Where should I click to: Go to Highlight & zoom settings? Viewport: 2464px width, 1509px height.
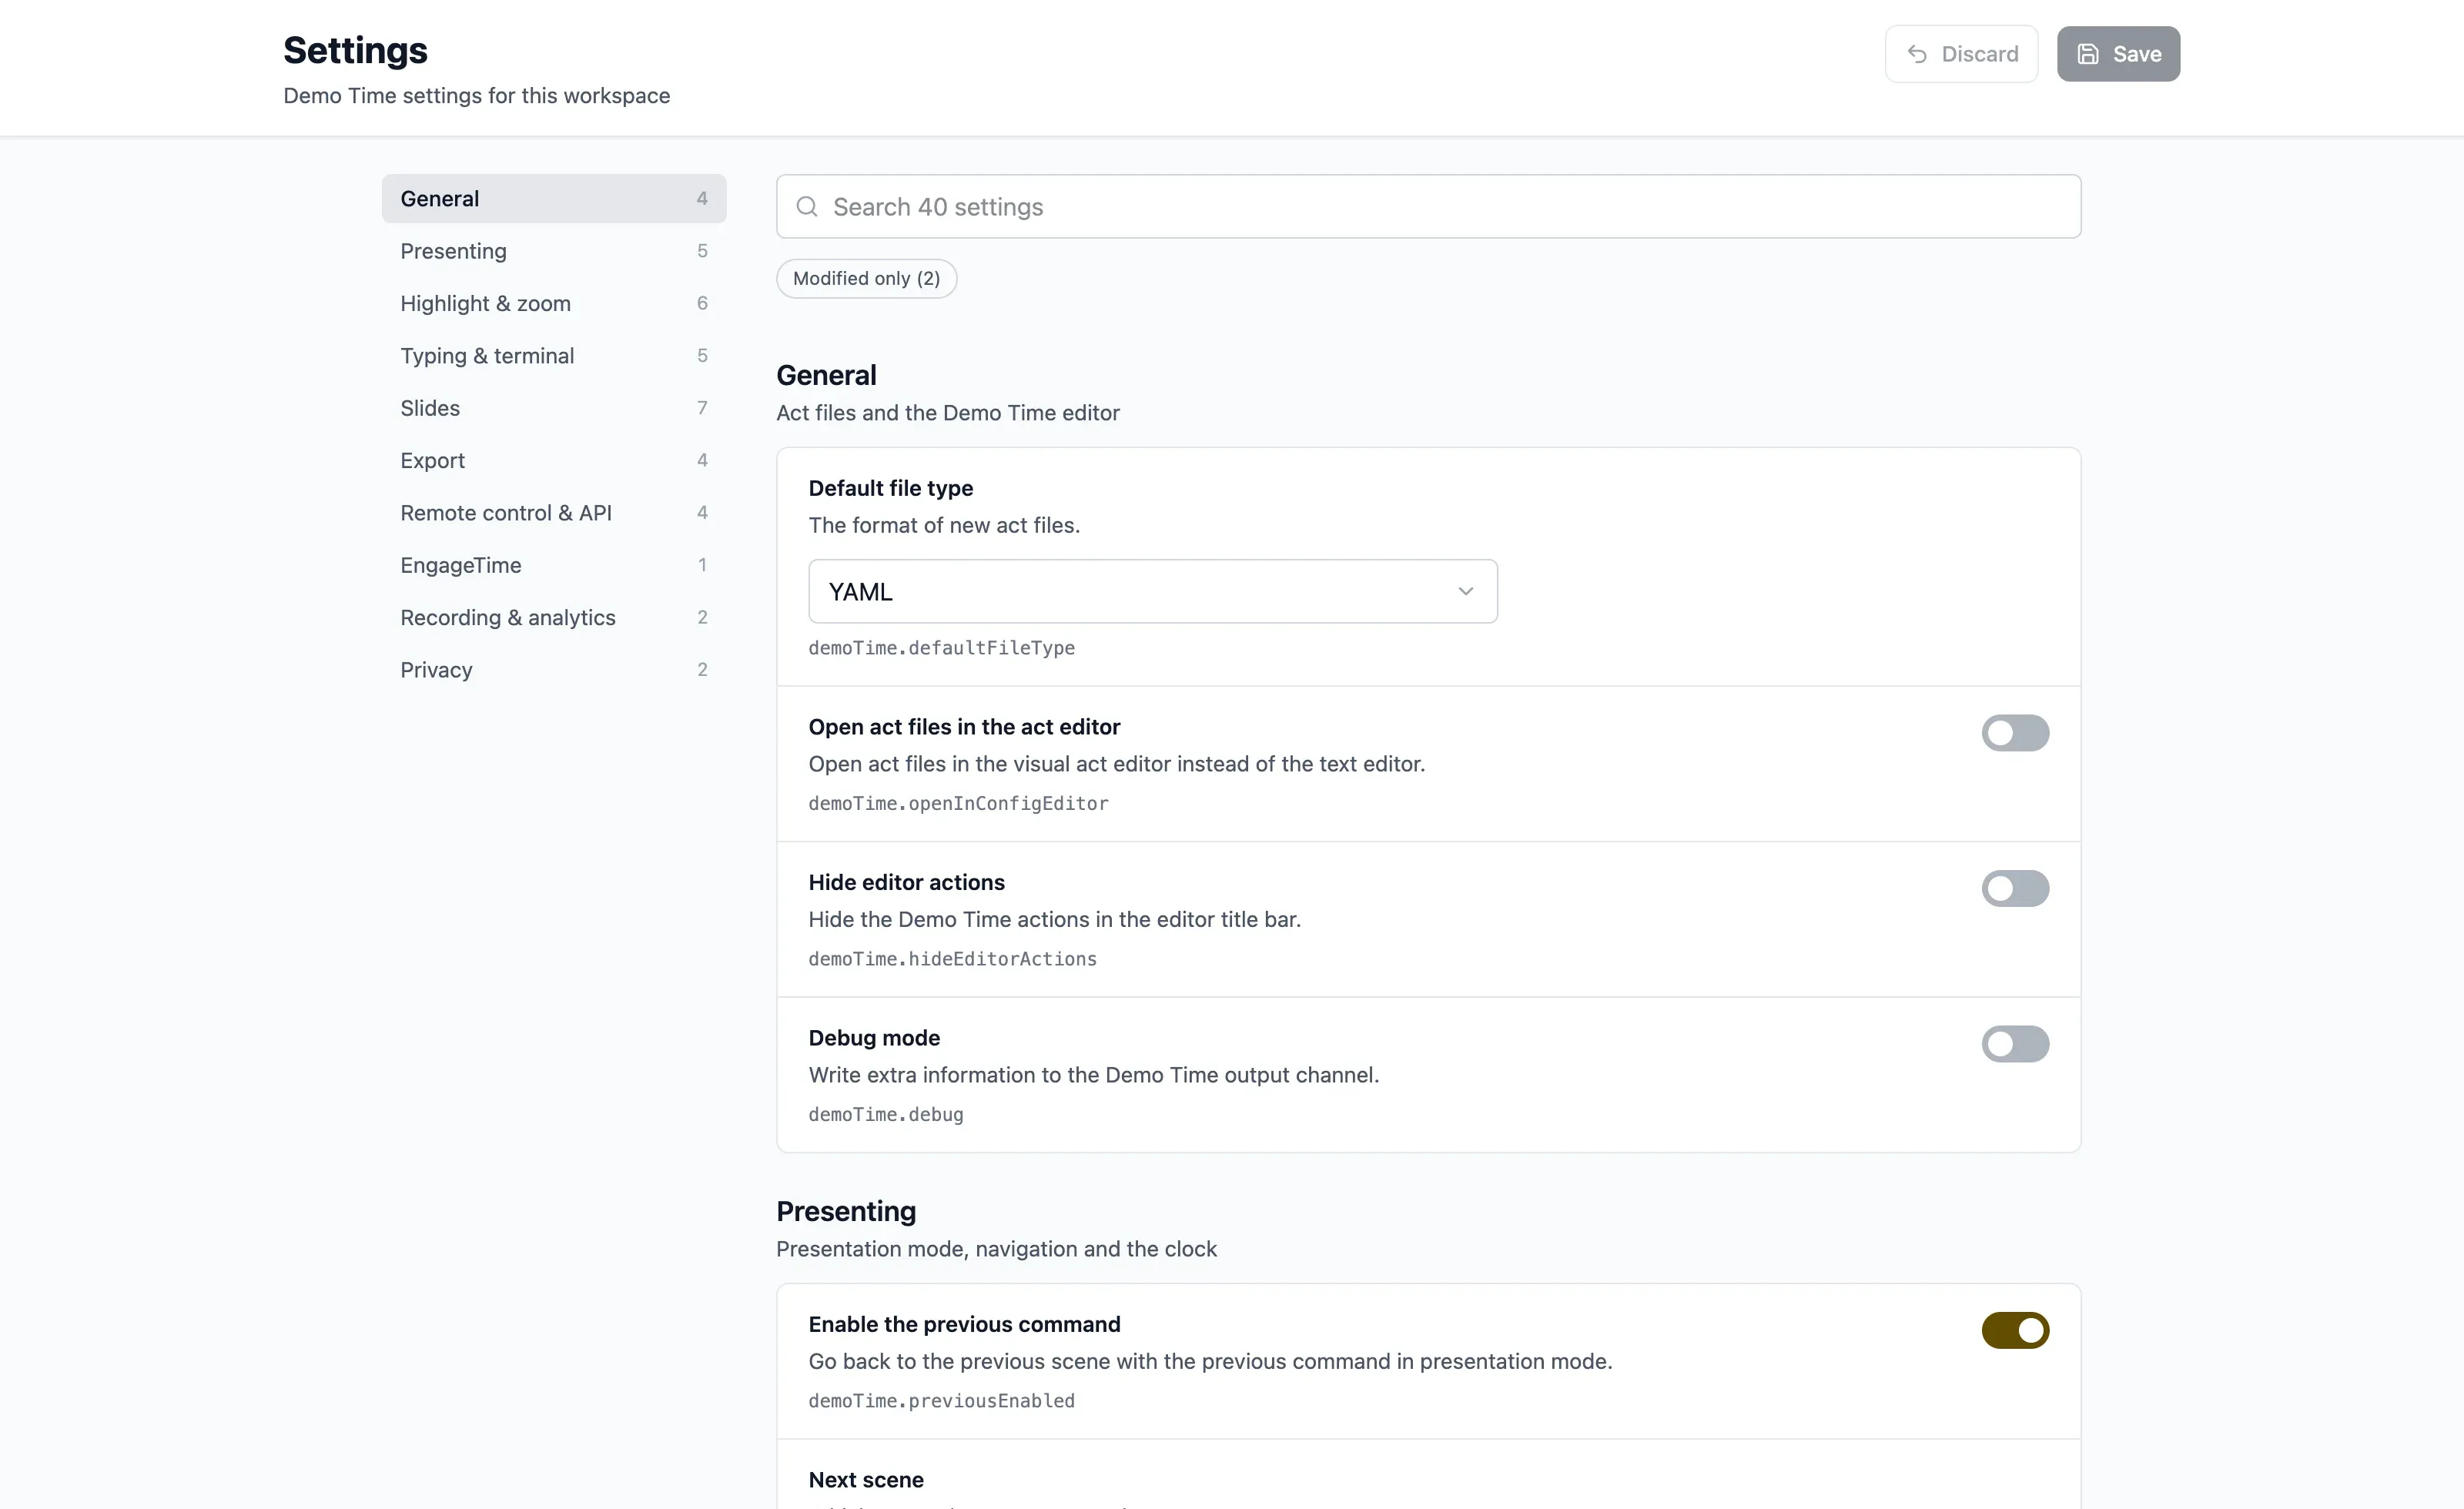point(553,303)
